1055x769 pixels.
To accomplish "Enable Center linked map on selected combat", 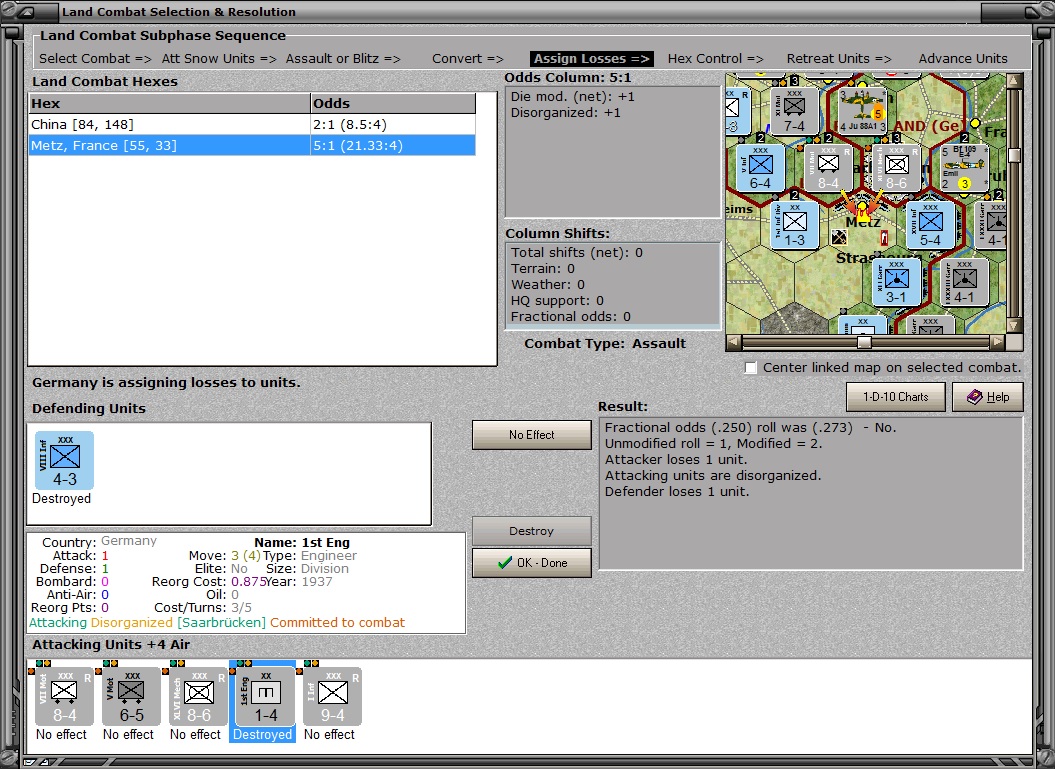I will (x=751, y=367).
